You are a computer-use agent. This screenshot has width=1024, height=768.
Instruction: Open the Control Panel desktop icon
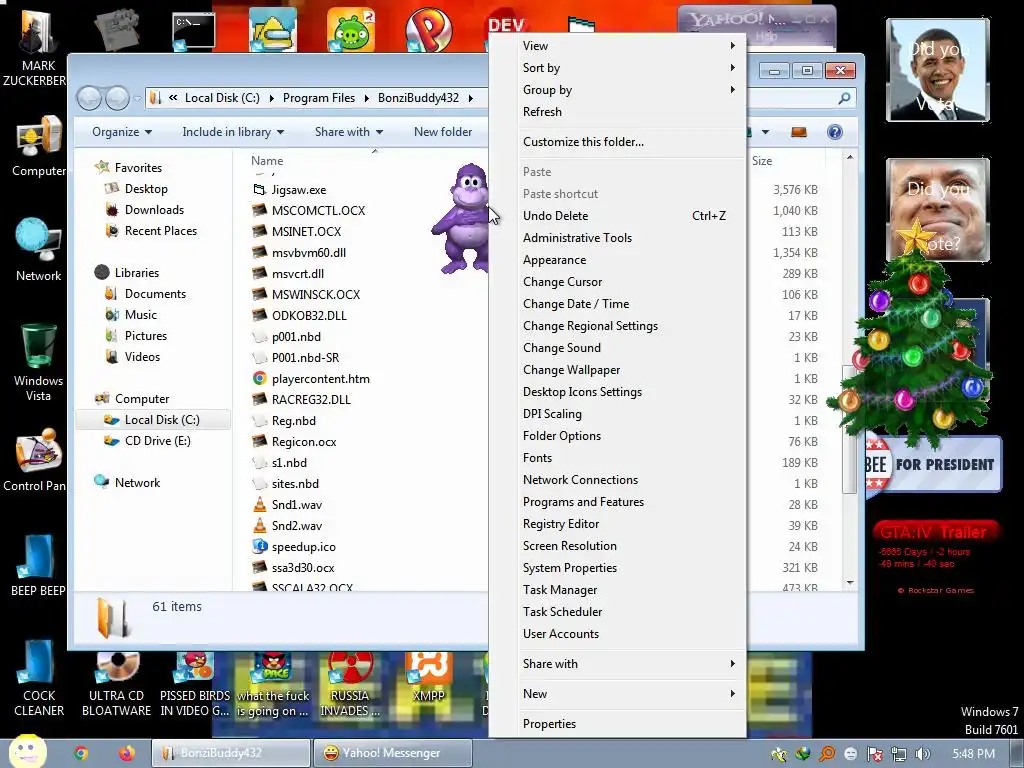point(34,460)
